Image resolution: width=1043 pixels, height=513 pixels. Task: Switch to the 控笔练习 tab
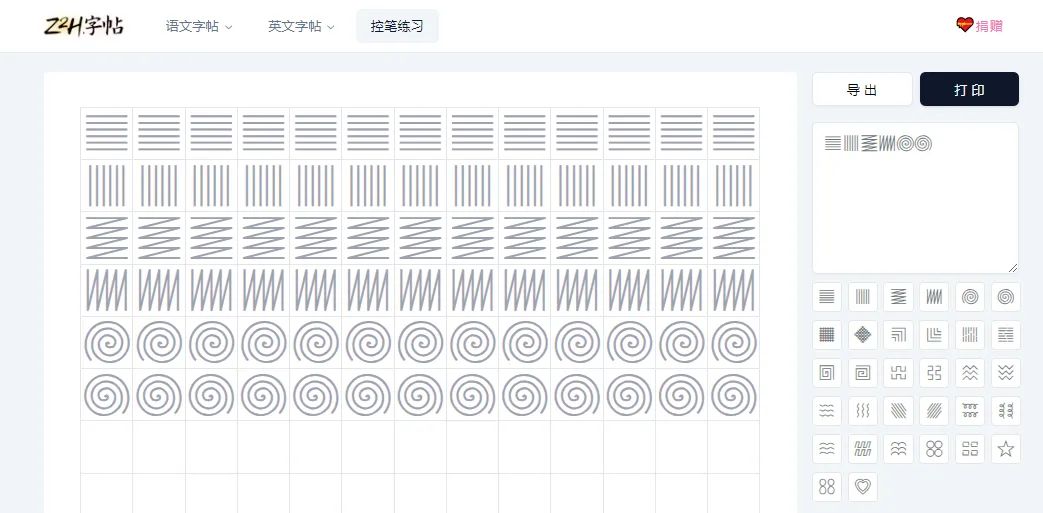[397, 27]
